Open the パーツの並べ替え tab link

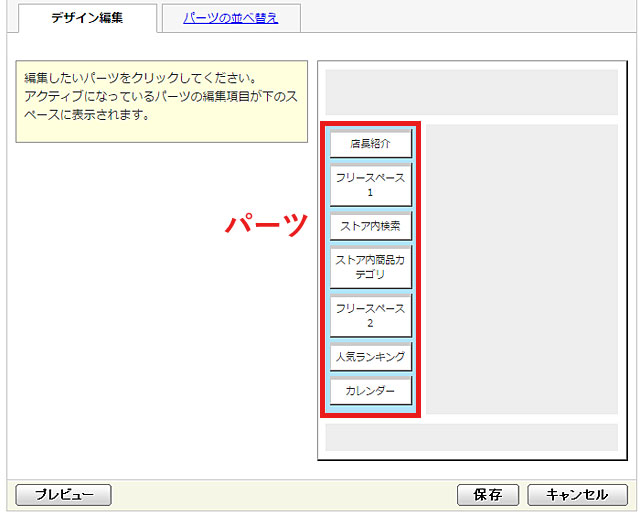pyautogui.click(x=231, y=18)
